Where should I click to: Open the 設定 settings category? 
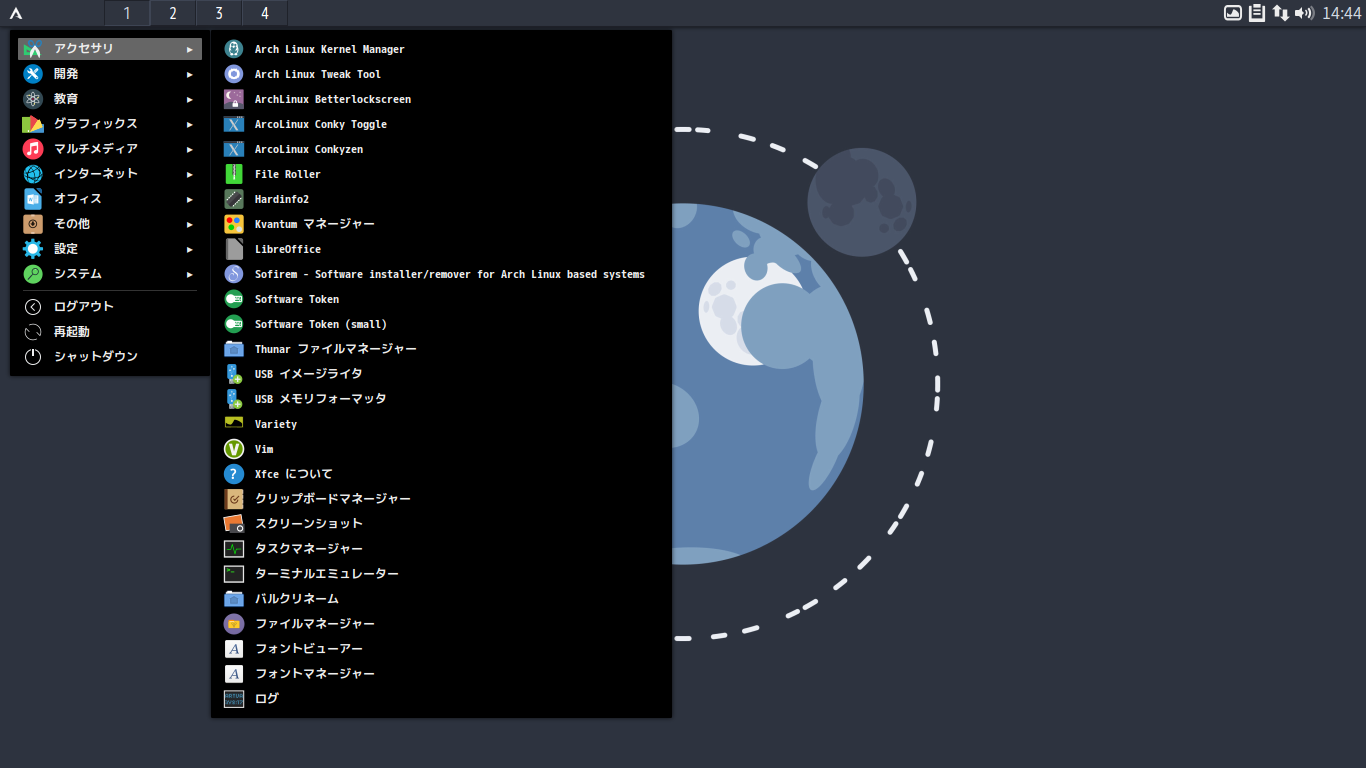point(110,249)
